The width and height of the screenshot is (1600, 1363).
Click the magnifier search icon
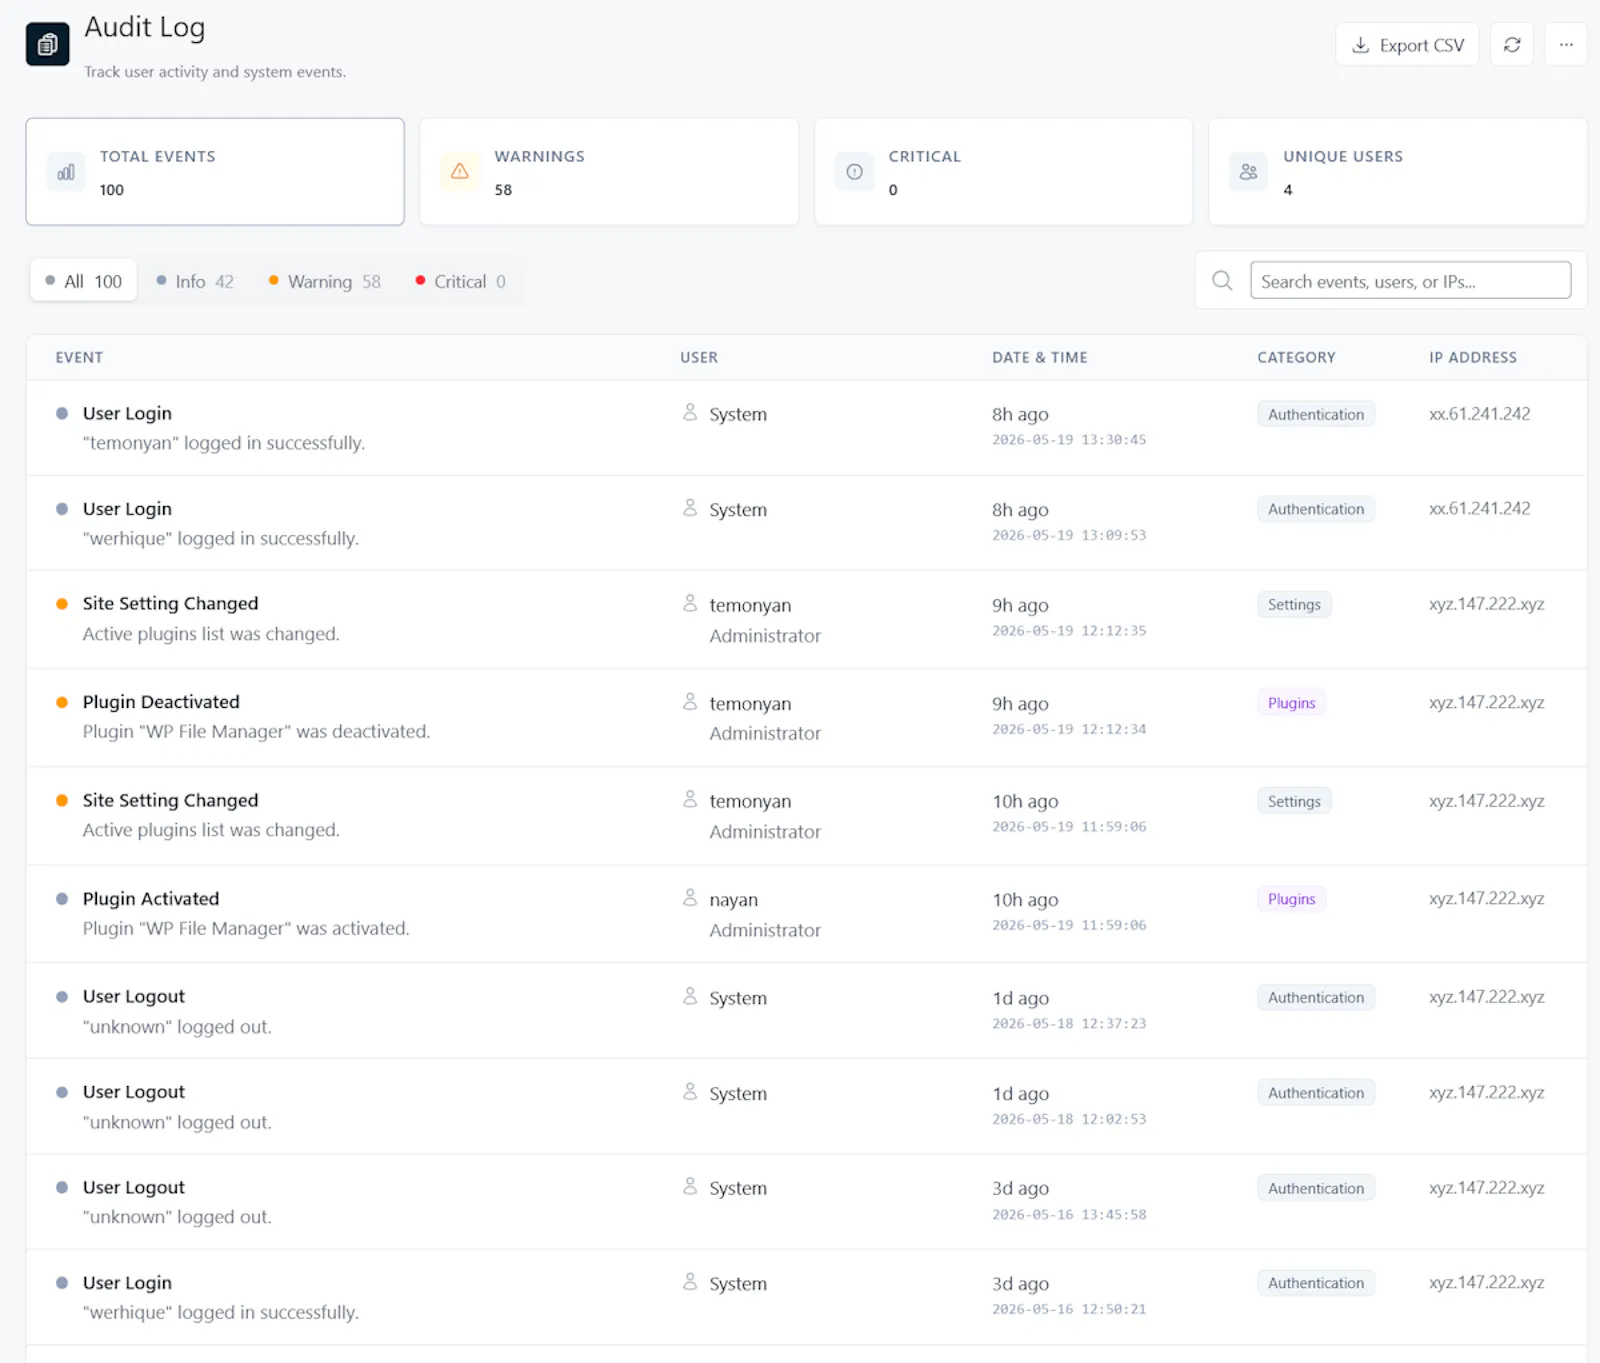[1222, 281]
